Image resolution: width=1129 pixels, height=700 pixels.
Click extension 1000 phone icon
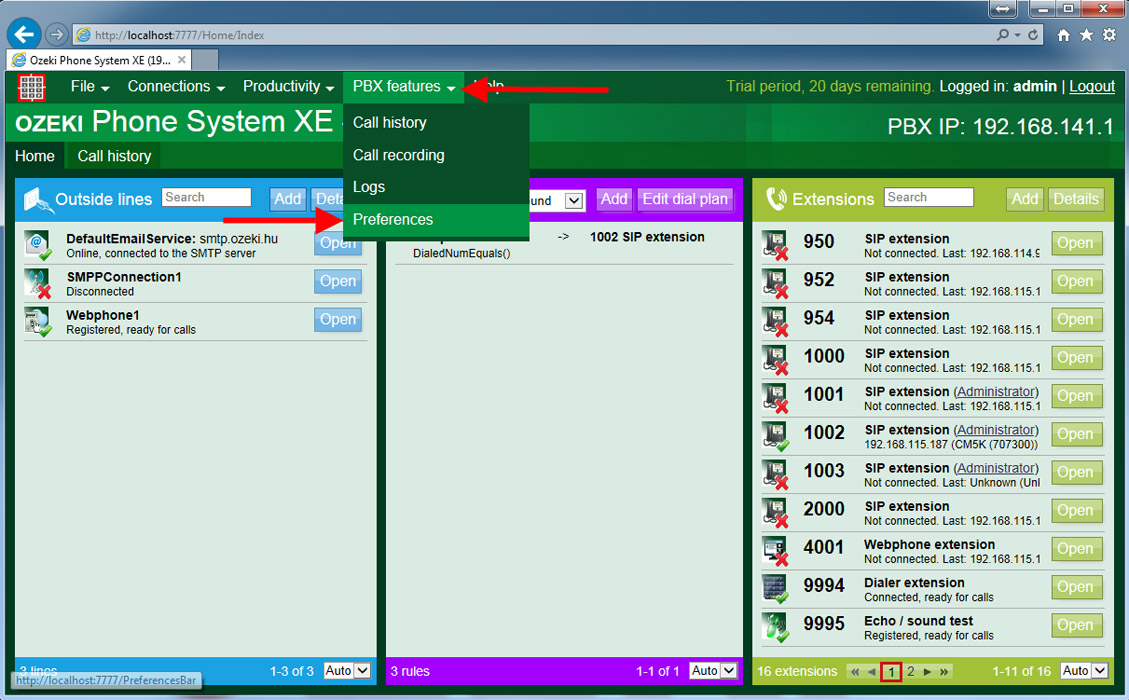(x=775, y=359)
